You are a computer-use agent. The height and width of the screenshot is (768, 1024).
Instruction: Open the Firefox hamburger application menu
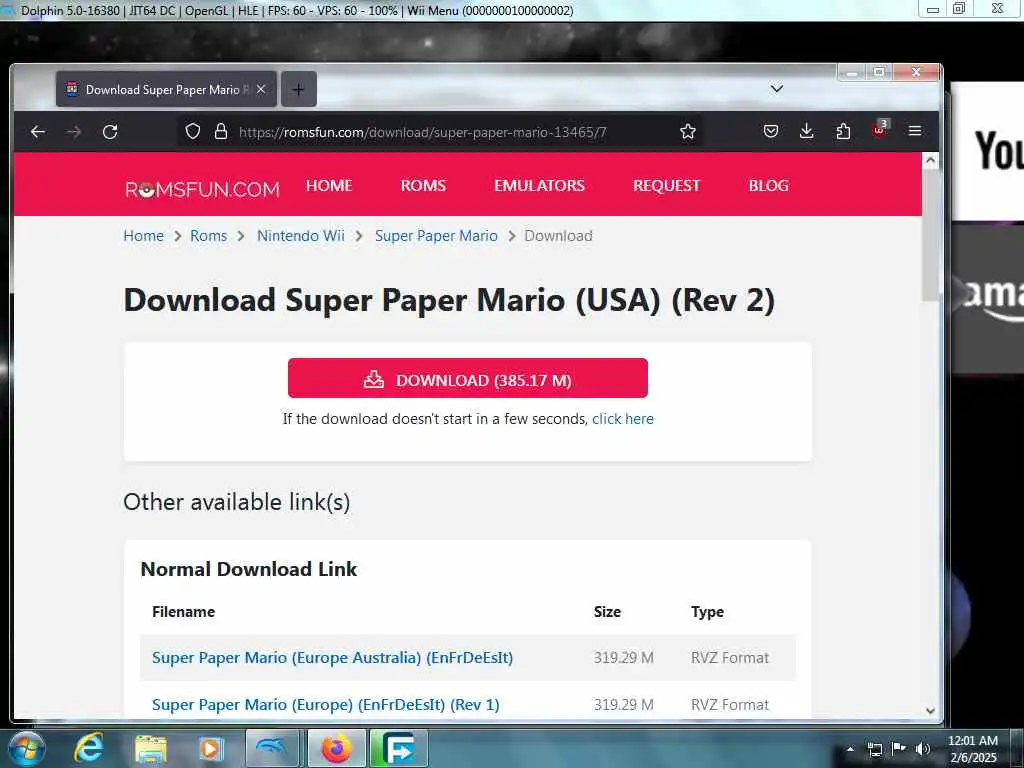[x=915, y=131]
